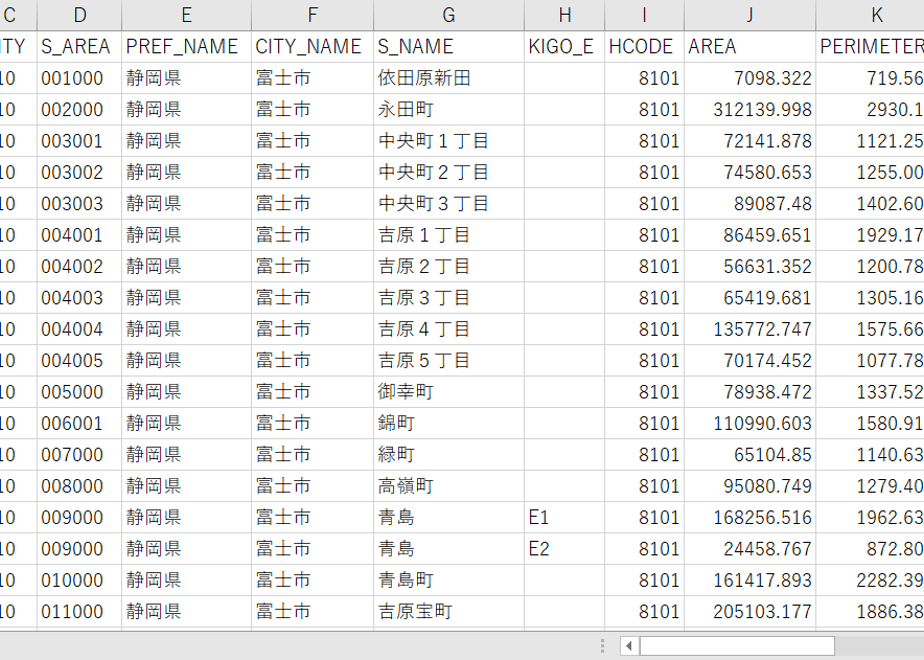The width and height of the screenshot is (924, 660).
Task: Select S_AREA cell 010000
Action: click(x=80, y=580)
